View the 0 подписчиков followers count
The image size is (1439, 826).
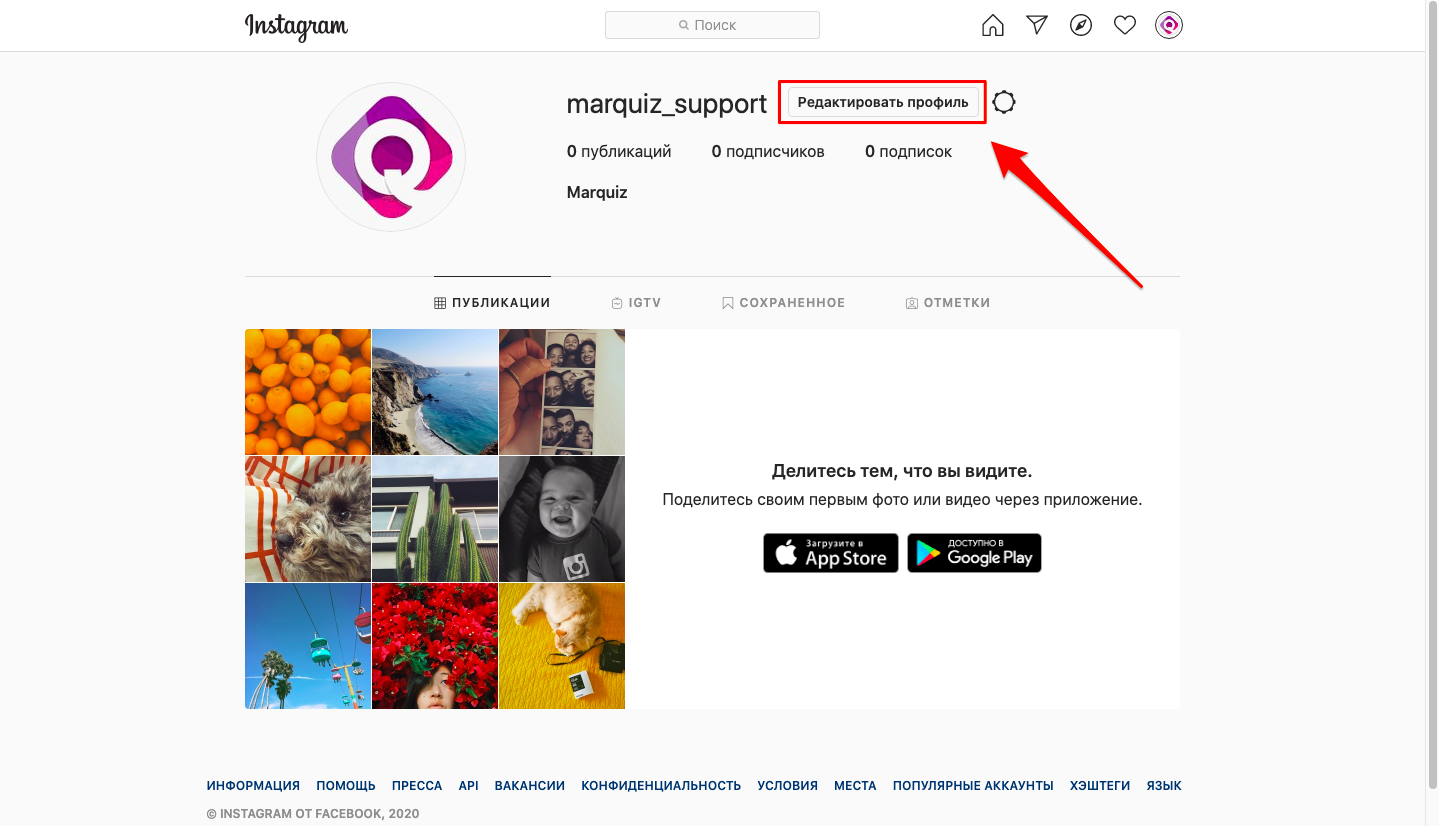click(x=768, y=152)
